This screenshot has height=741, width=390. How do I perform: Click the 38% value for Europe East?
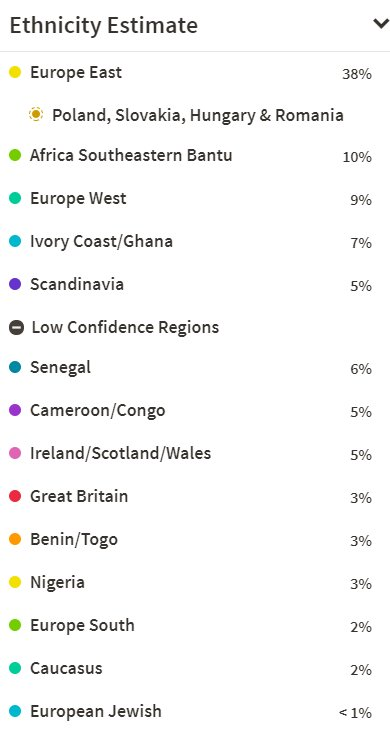click(357, 74)
